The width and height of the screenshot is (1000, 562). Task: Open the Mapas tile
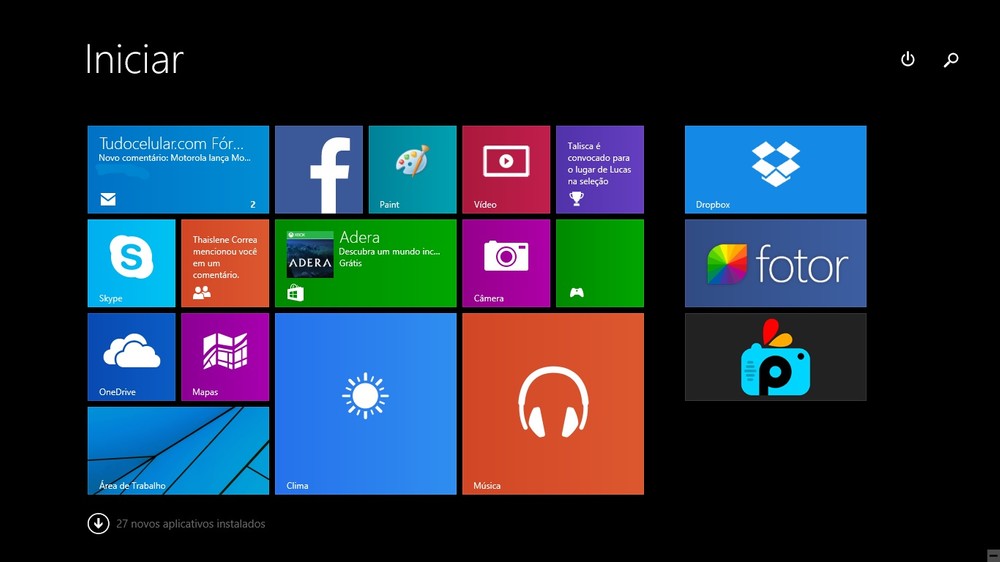point(225,357)
